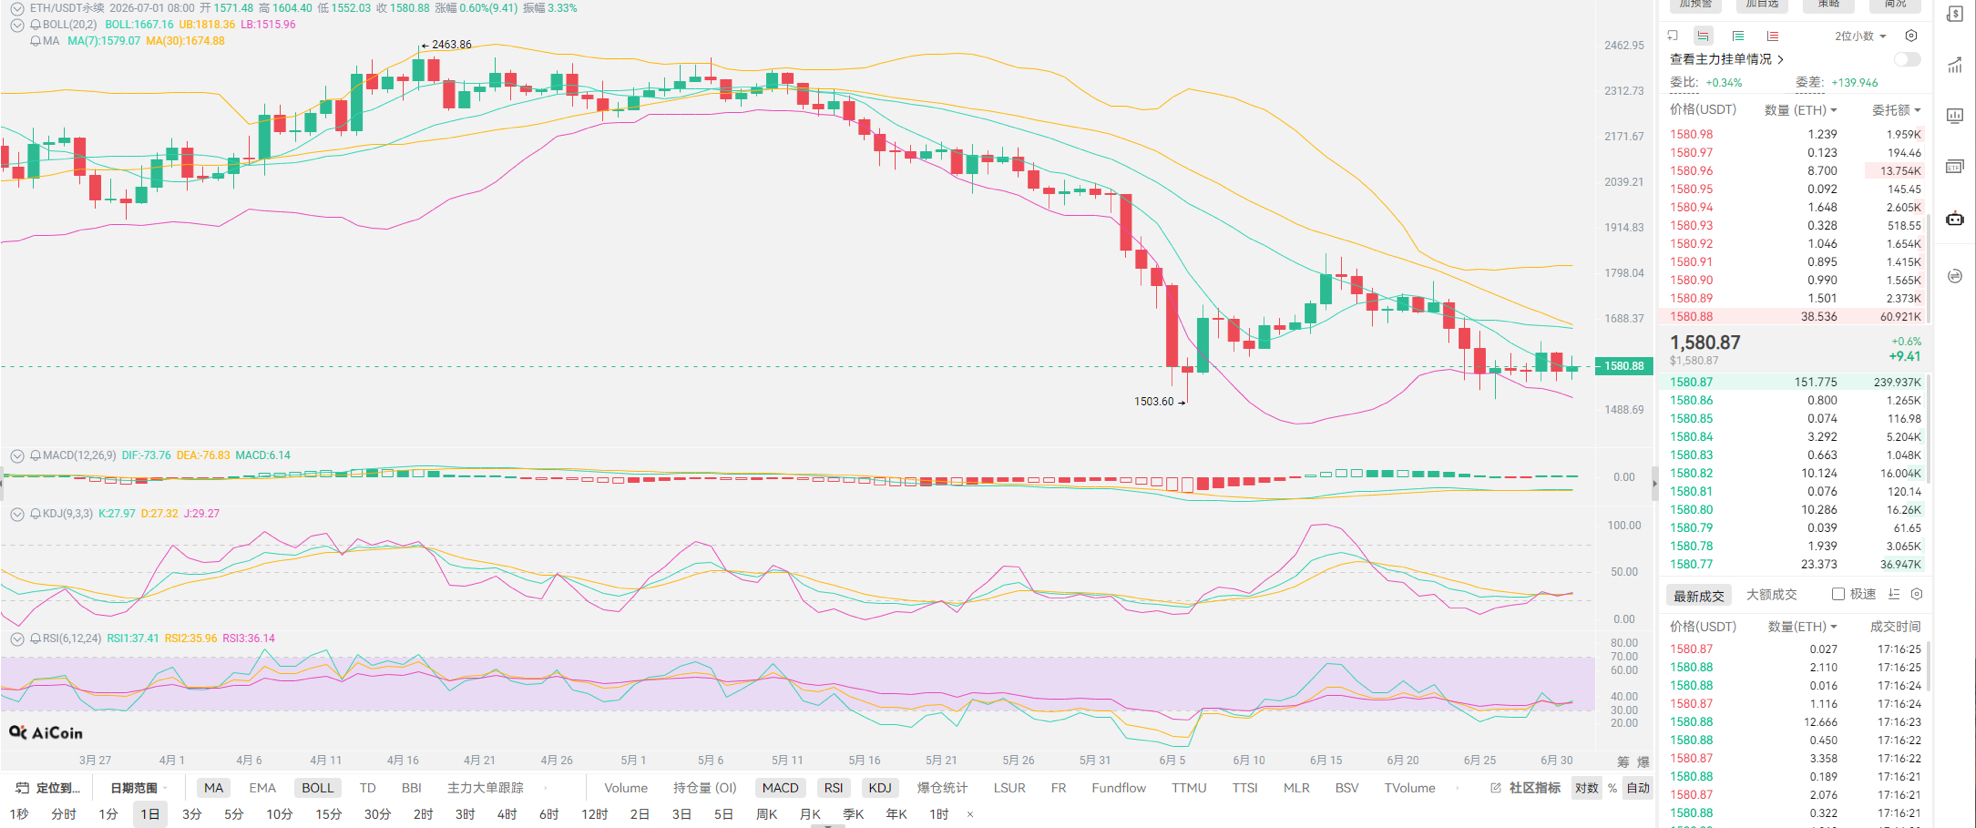Toggle the KDJ sub-indicator button
1976x828 pixels.
pos(880,788)
